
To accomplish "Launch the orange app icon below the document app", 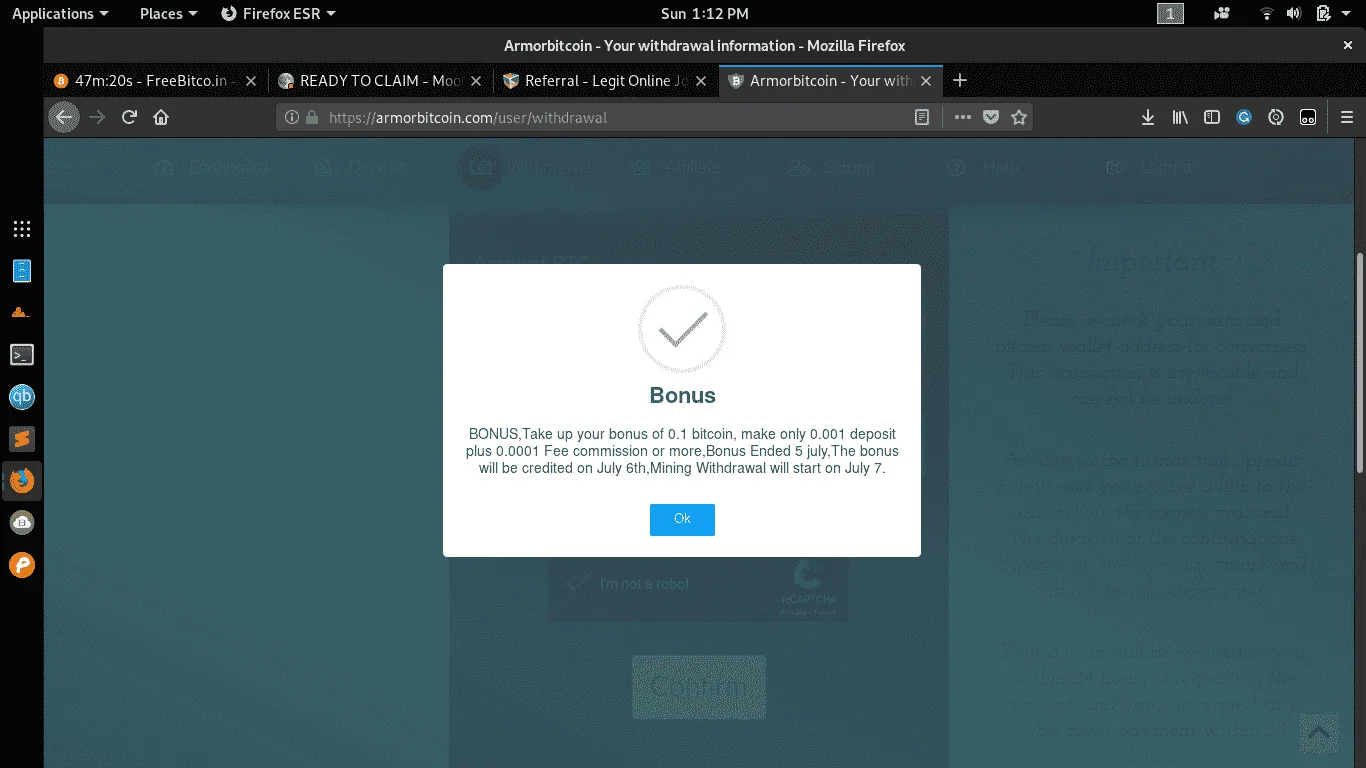I will [21, 312].
